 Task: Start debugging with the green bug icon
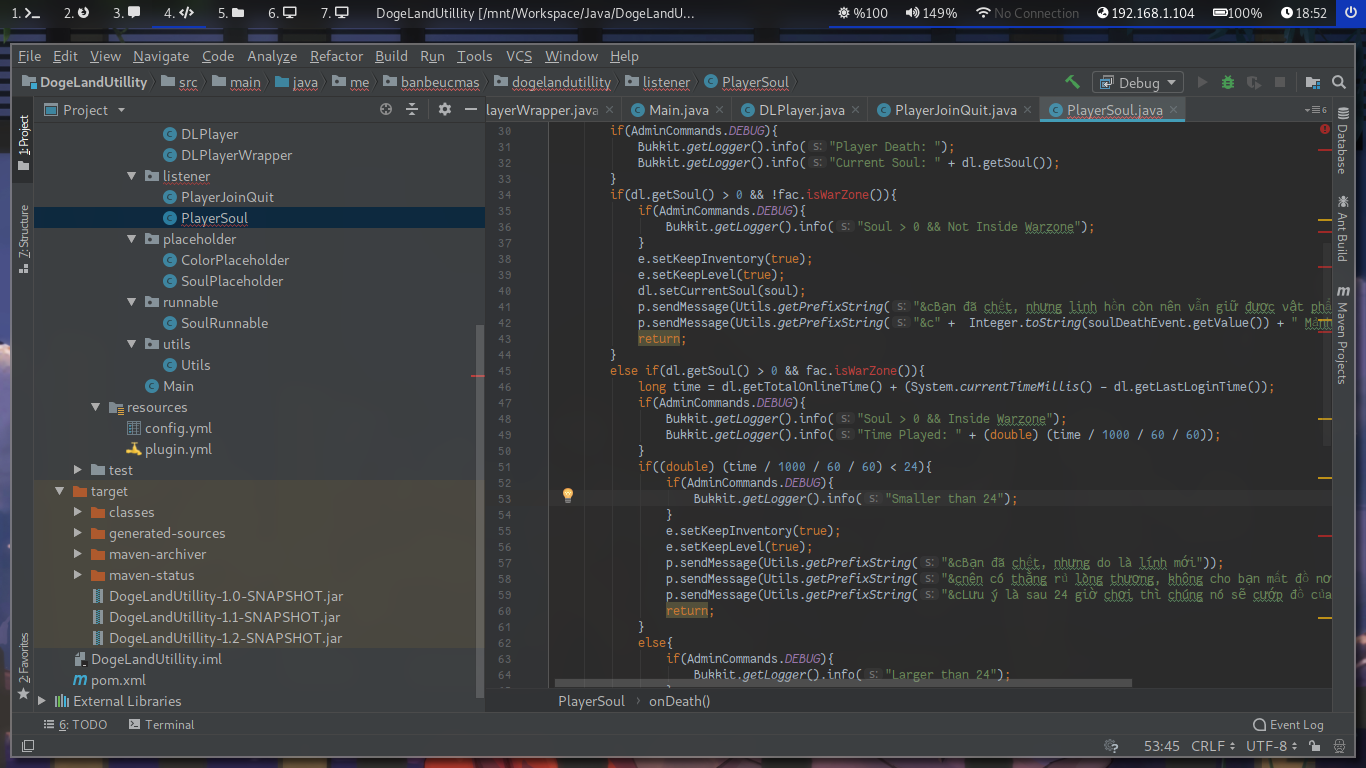(x=1227, y=82)
